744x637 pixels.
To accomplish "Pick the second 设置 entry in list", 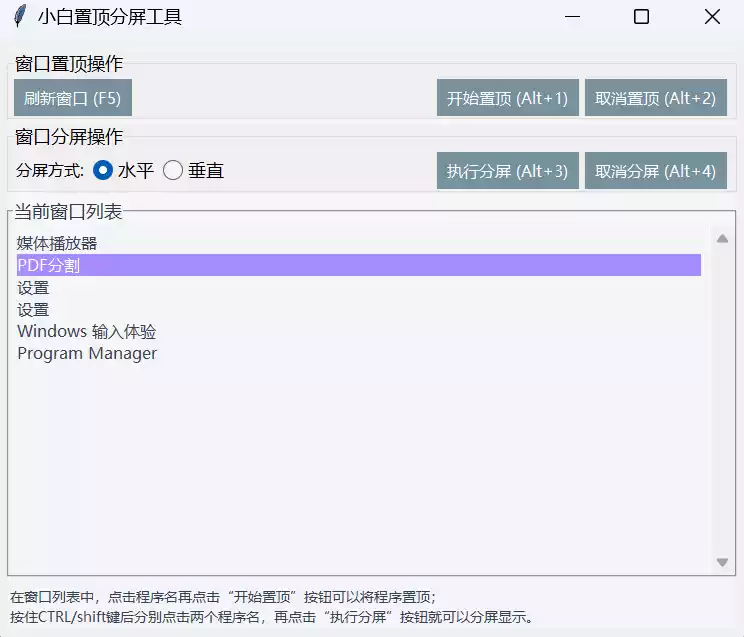I will pyautogui.click(x=33, y=309).
